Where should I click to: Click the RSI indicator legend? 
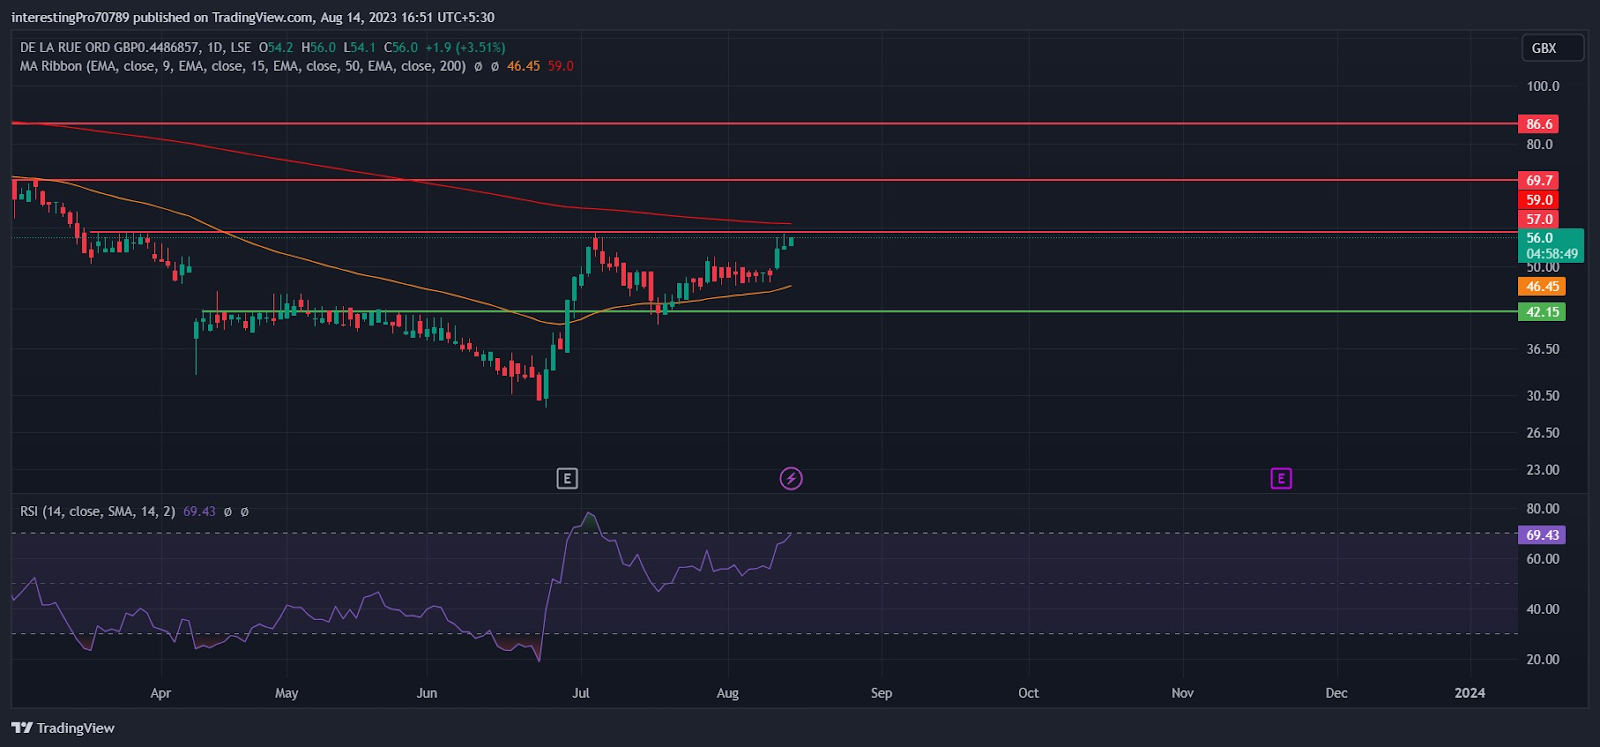(x=97, y=511)
